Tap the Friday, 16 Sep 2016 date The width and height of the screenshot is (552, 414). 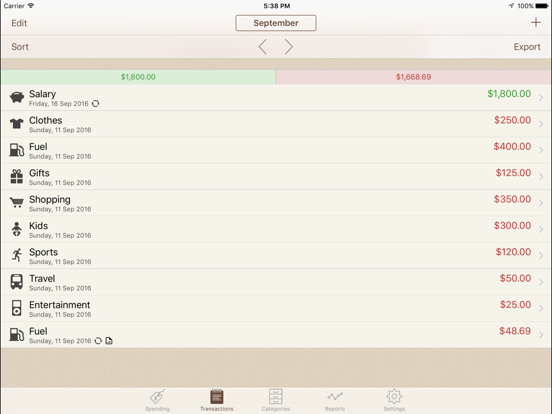point(58,104)
